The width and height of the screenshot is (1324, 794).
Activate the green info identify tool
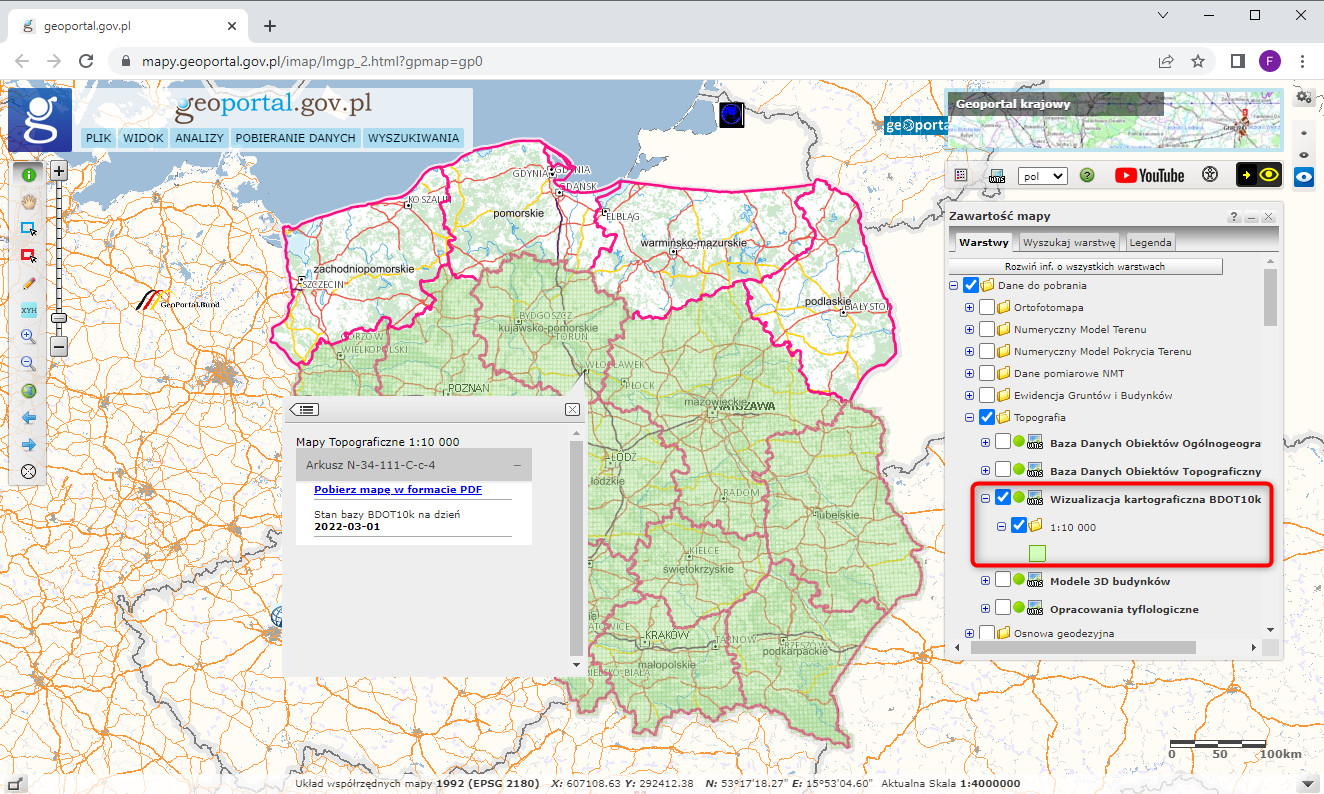pos(28,174)
